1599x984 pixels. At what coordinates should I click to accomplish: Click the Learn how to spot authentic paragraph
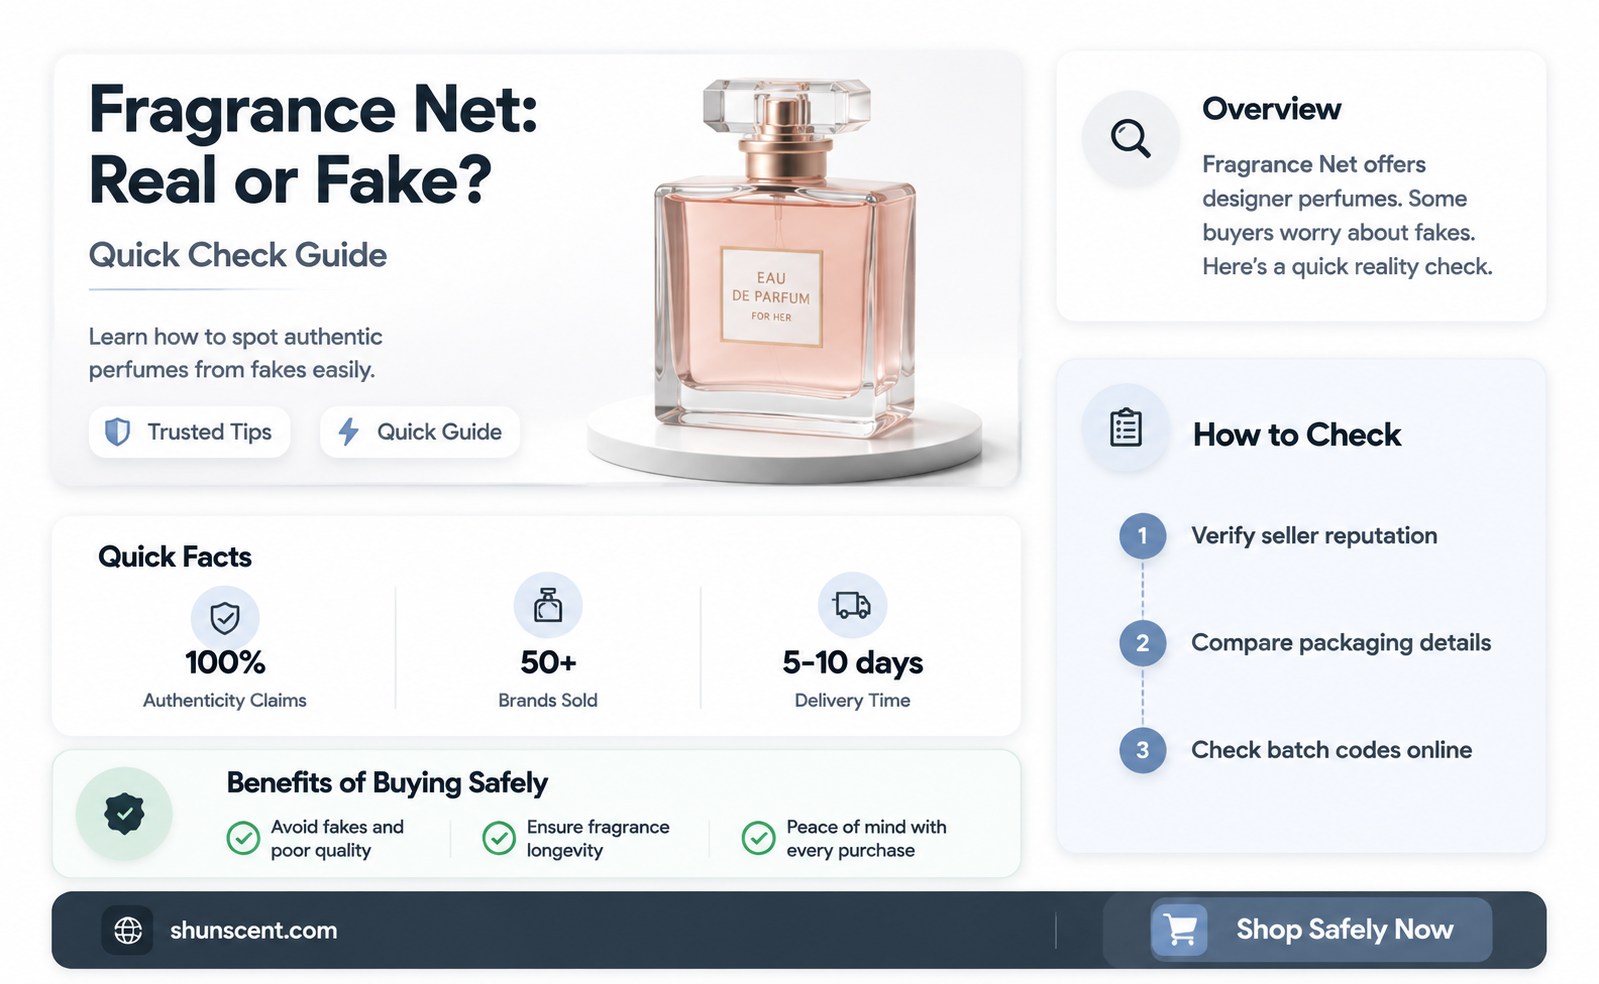[x=235, y=353]
